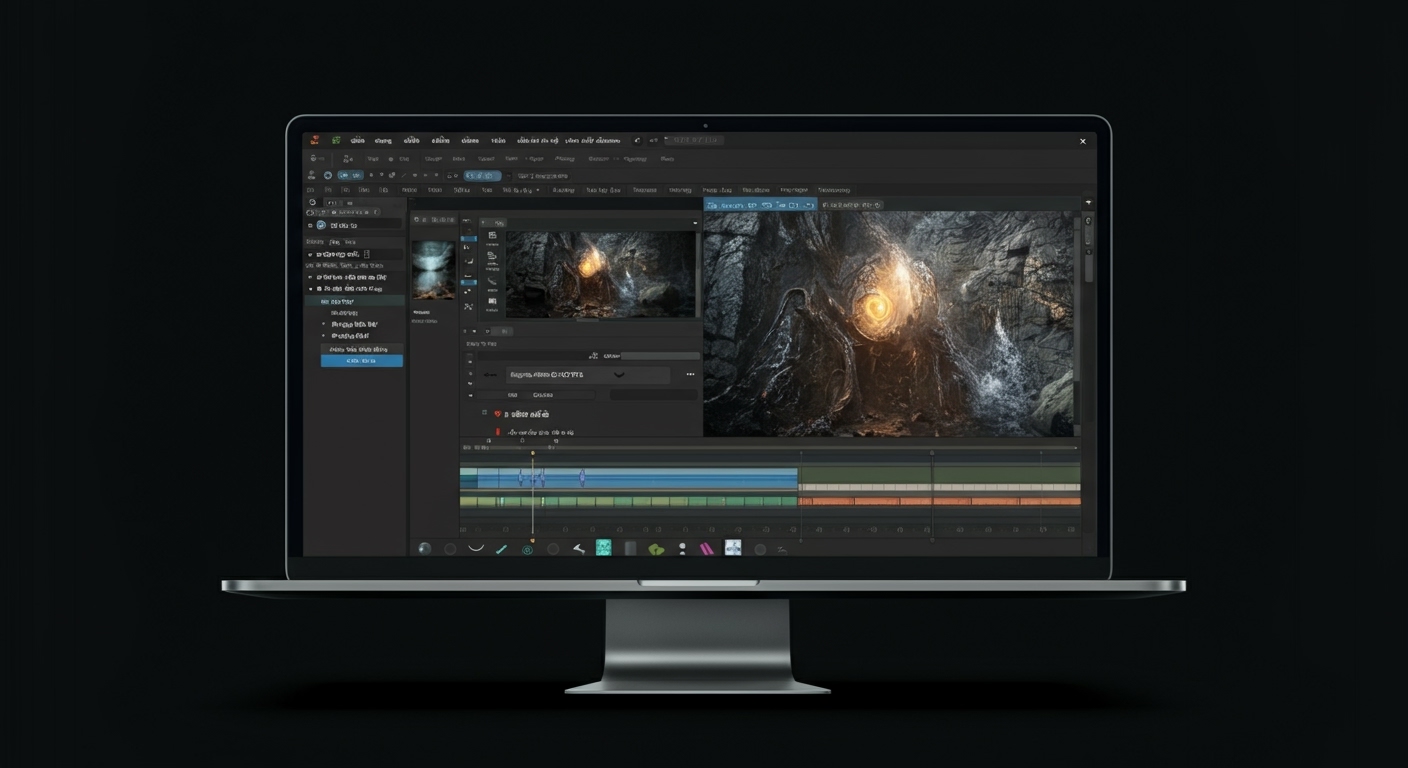This screenshot has height=768, width=1408.
Task: Select the pen tool near the timeline toolbar
Action: [502, 549]
